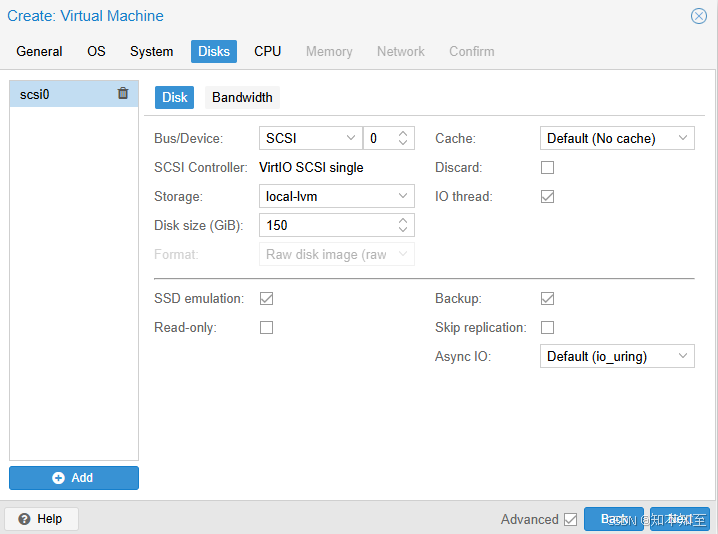718x534 pixels.
Task: Open Help documentation
Action: coord(41,519)
